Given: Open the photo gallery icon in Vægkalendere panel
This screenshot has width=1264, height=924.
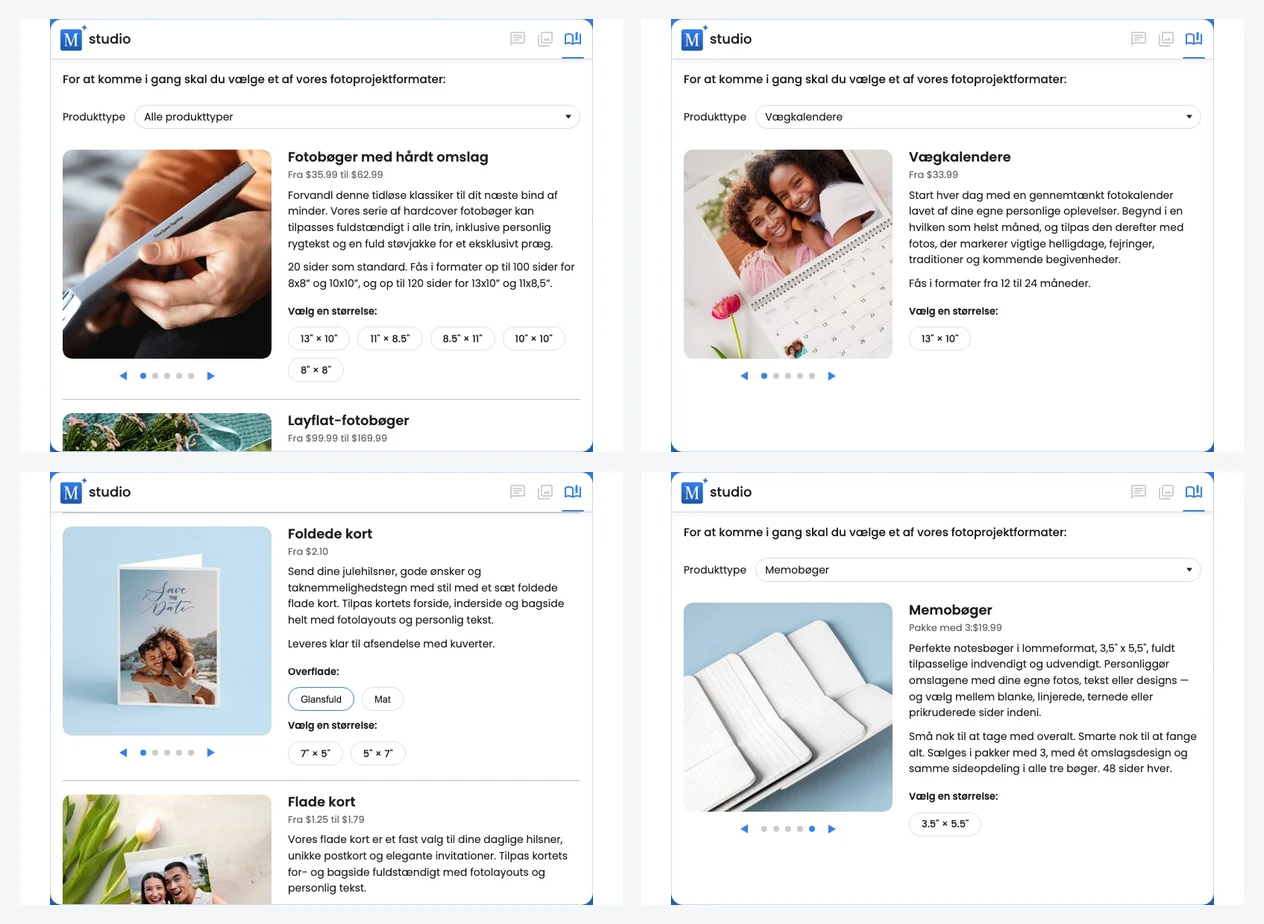Looking at the screenshot, I should click(x=1166, y=39).
